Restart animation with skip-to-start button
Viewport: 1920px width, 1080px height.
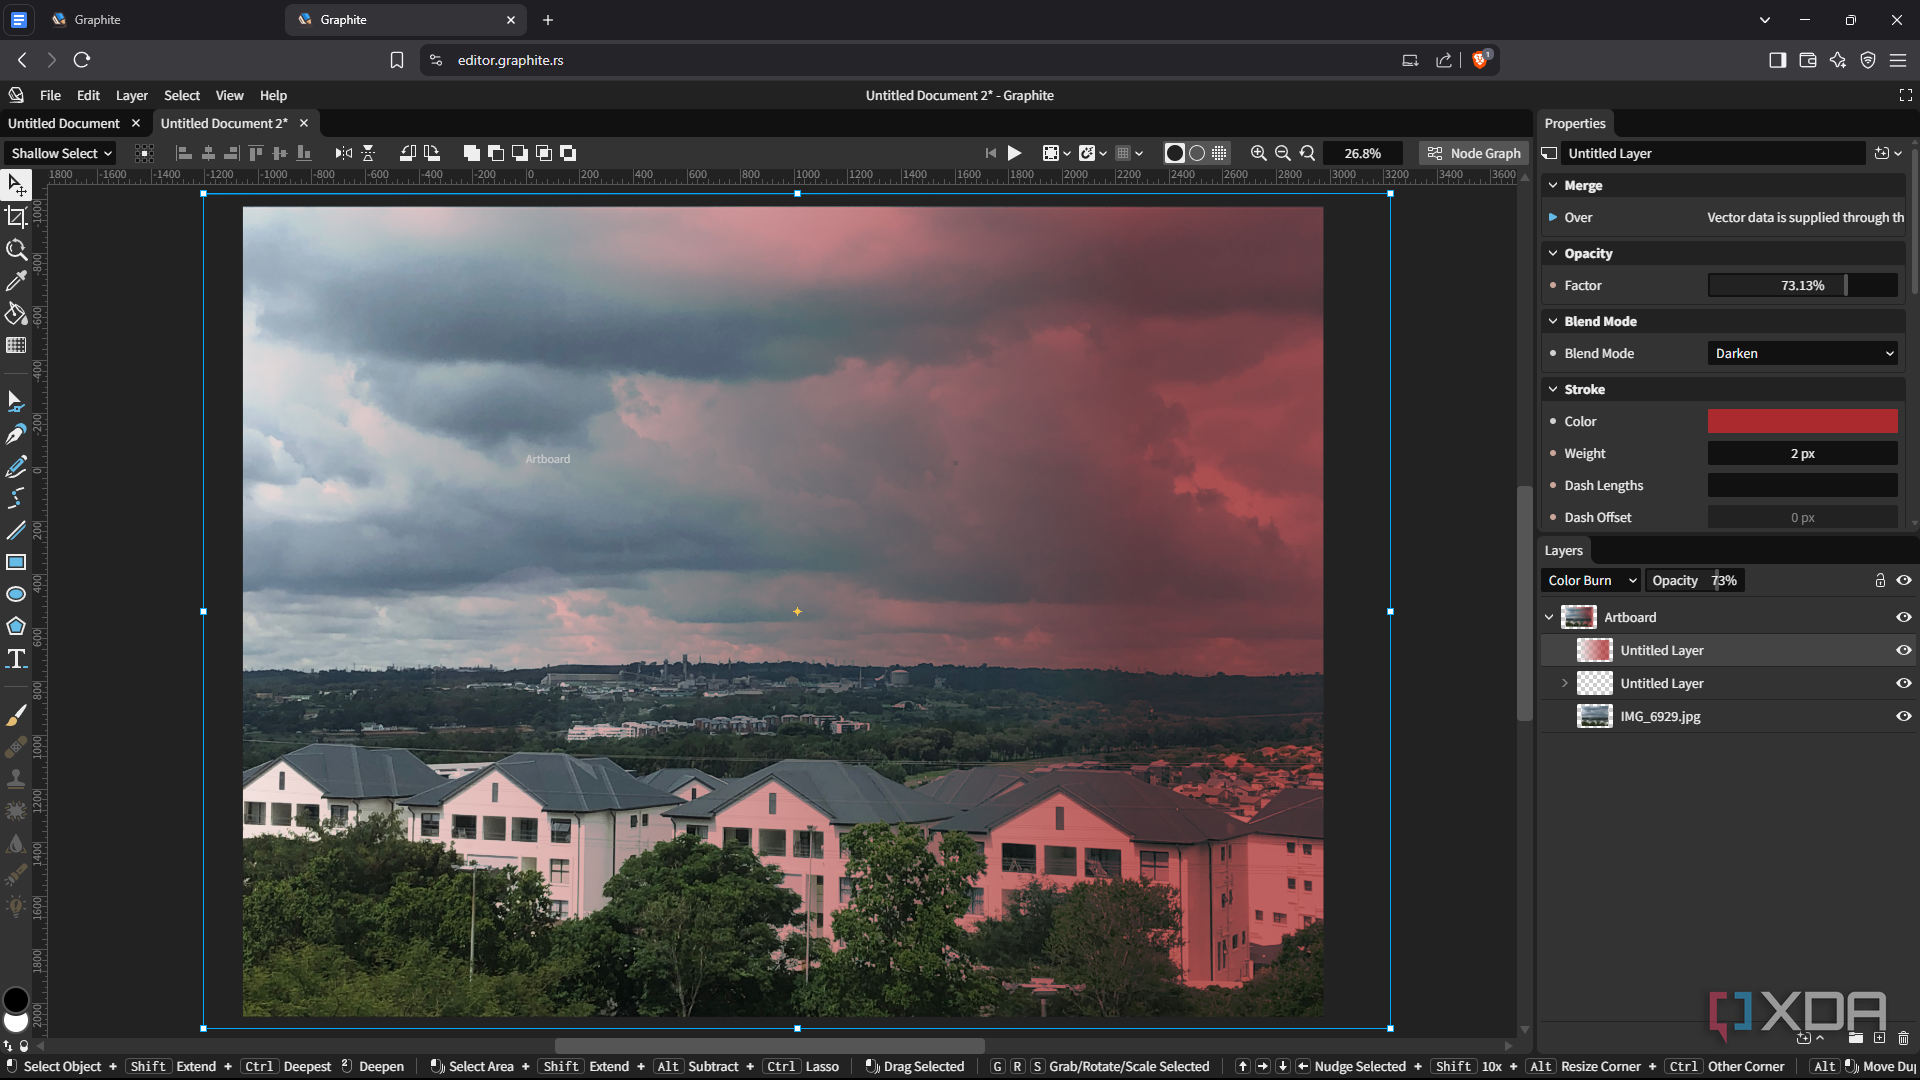990,153
